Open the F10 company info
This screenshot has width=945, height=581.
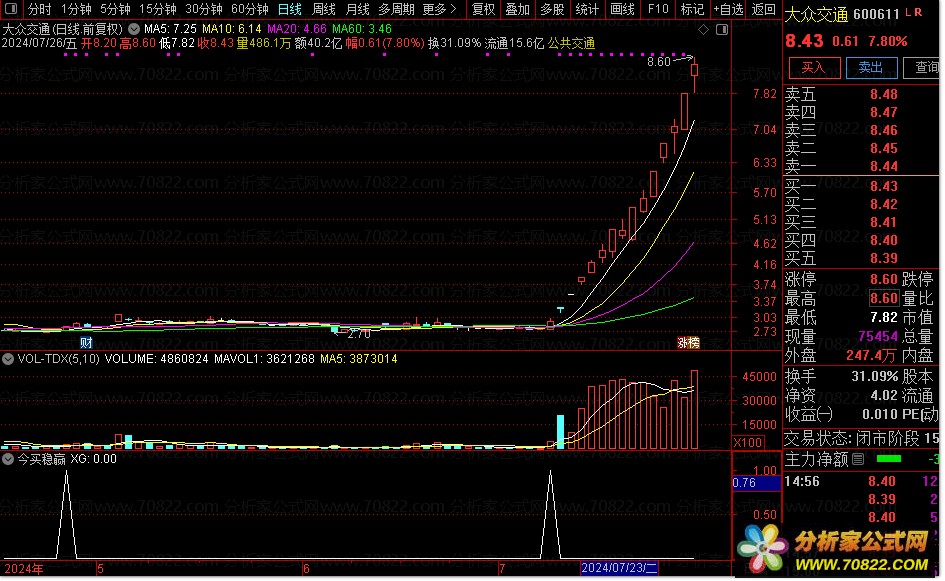point(658,9)
